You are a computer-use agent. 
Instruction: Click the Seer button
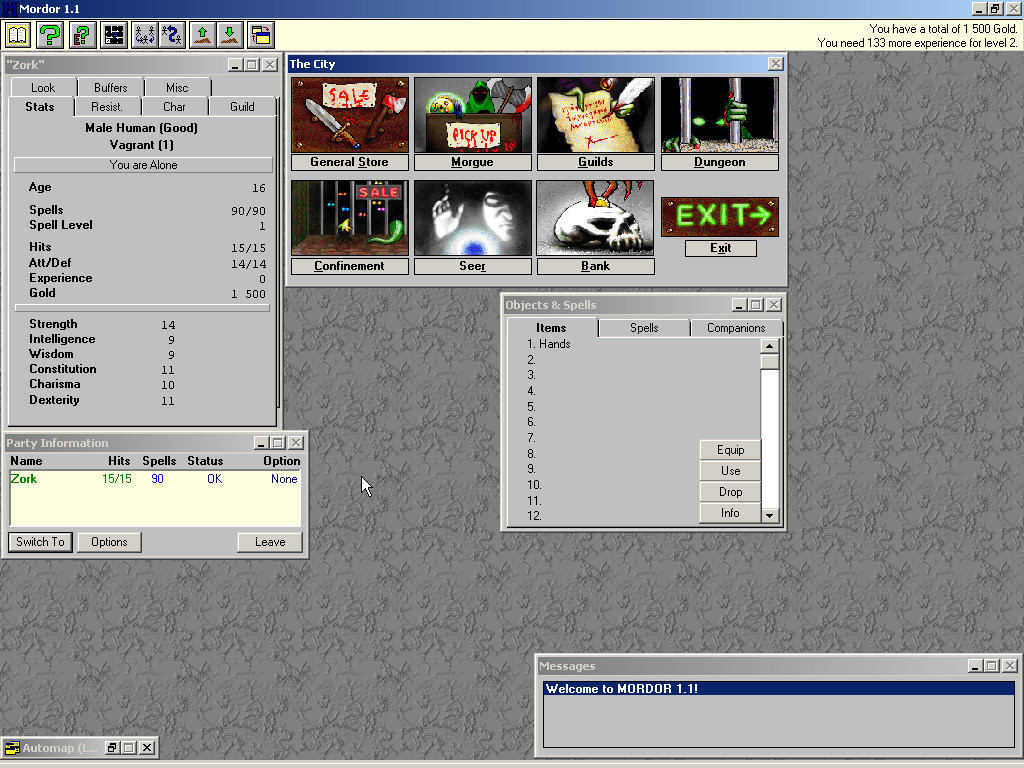[472, 266]
